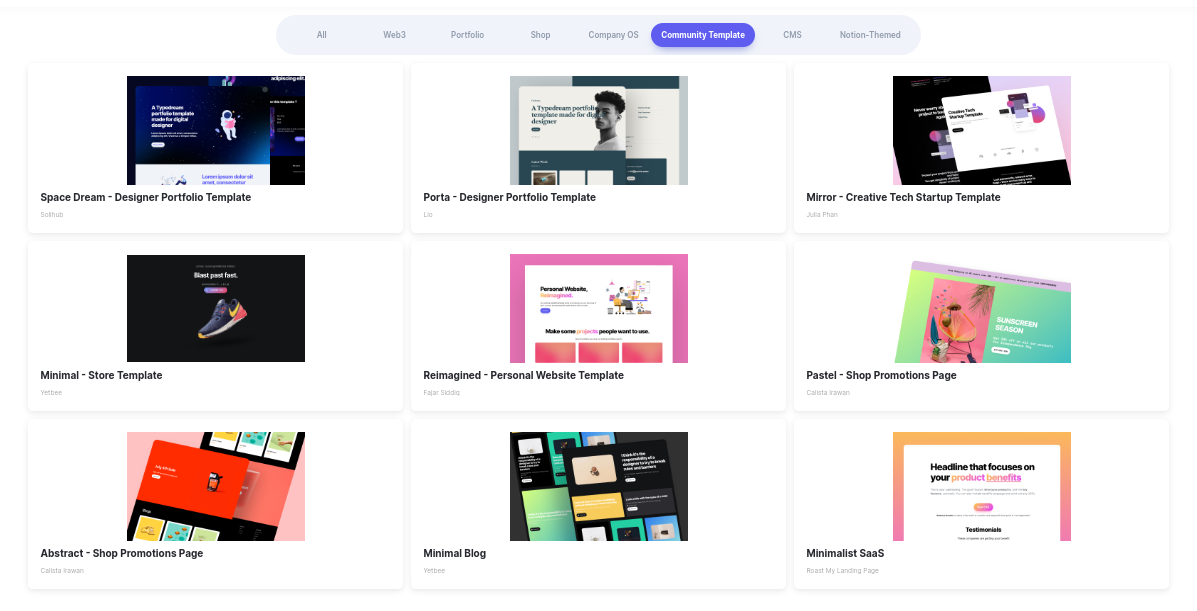This screenshot has width=1197, height=611.
Task: Click title Mirror - Creative Tech Startup Template
Action: point(903,197)
